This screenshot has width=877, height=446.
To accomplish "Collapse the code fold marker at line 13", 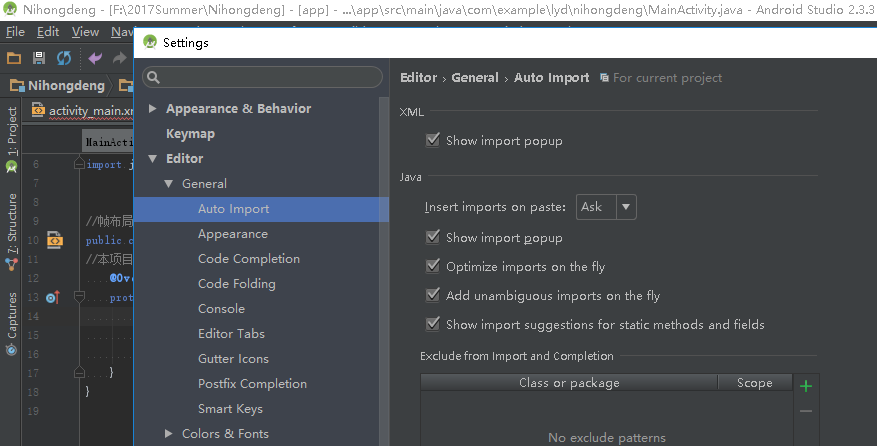I will (x=79, y=297).
